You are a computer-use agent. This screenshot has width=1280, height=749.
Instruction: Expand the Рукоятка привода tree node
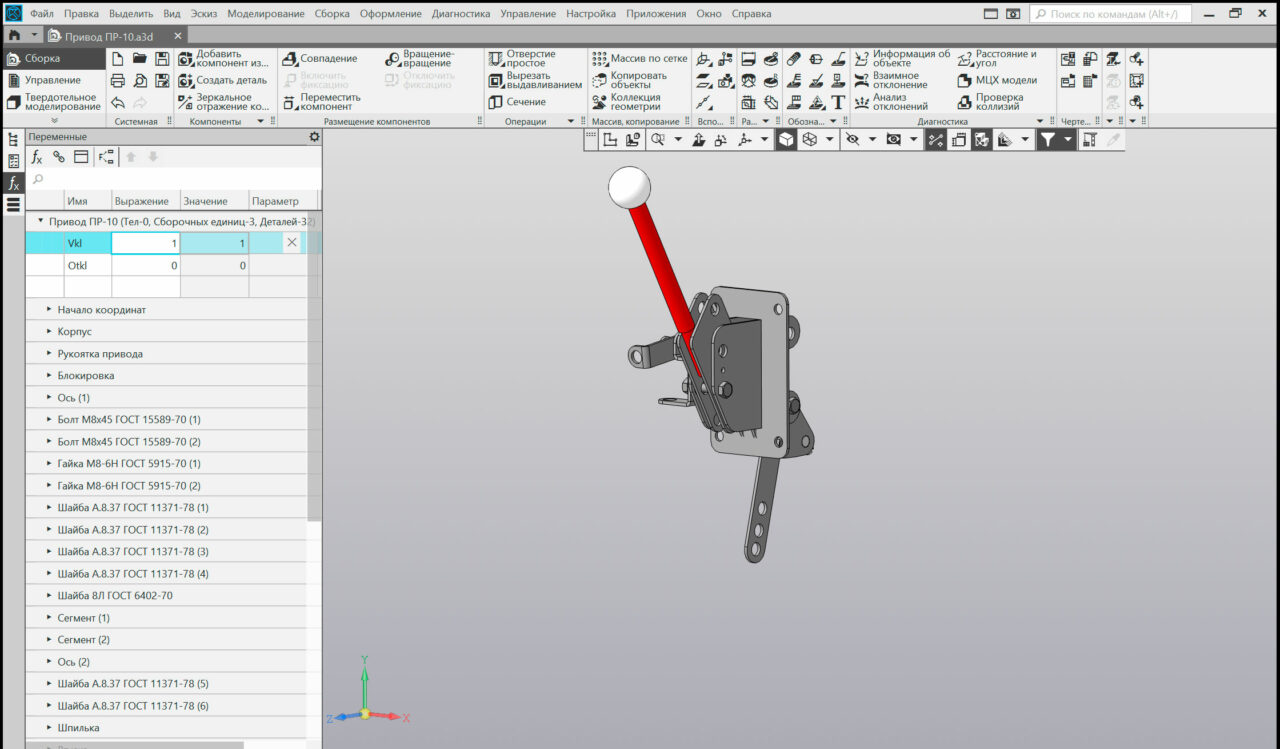49,354
